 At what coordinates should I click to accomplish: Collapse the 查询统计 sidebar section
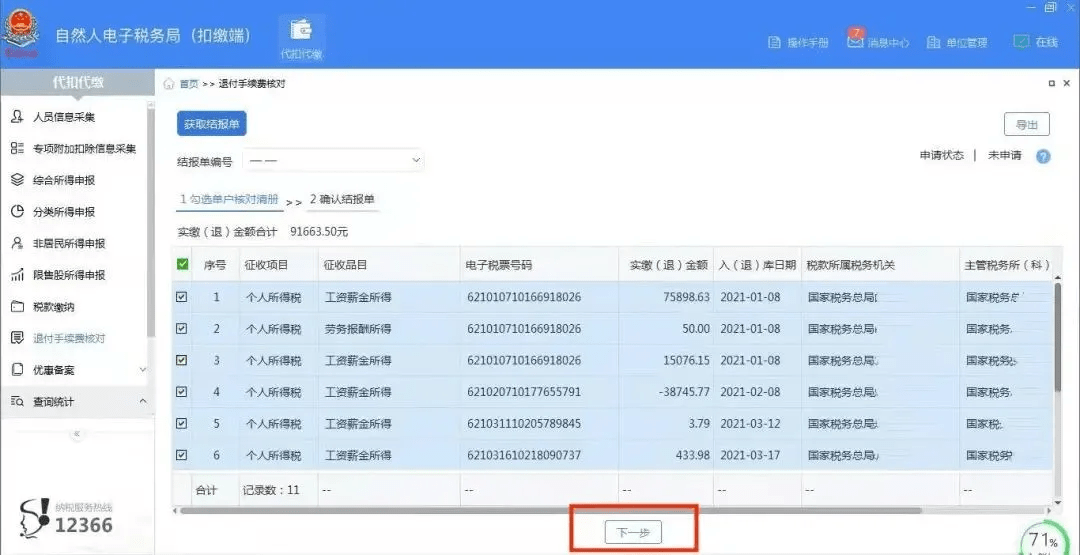click(x=142, y=401)
